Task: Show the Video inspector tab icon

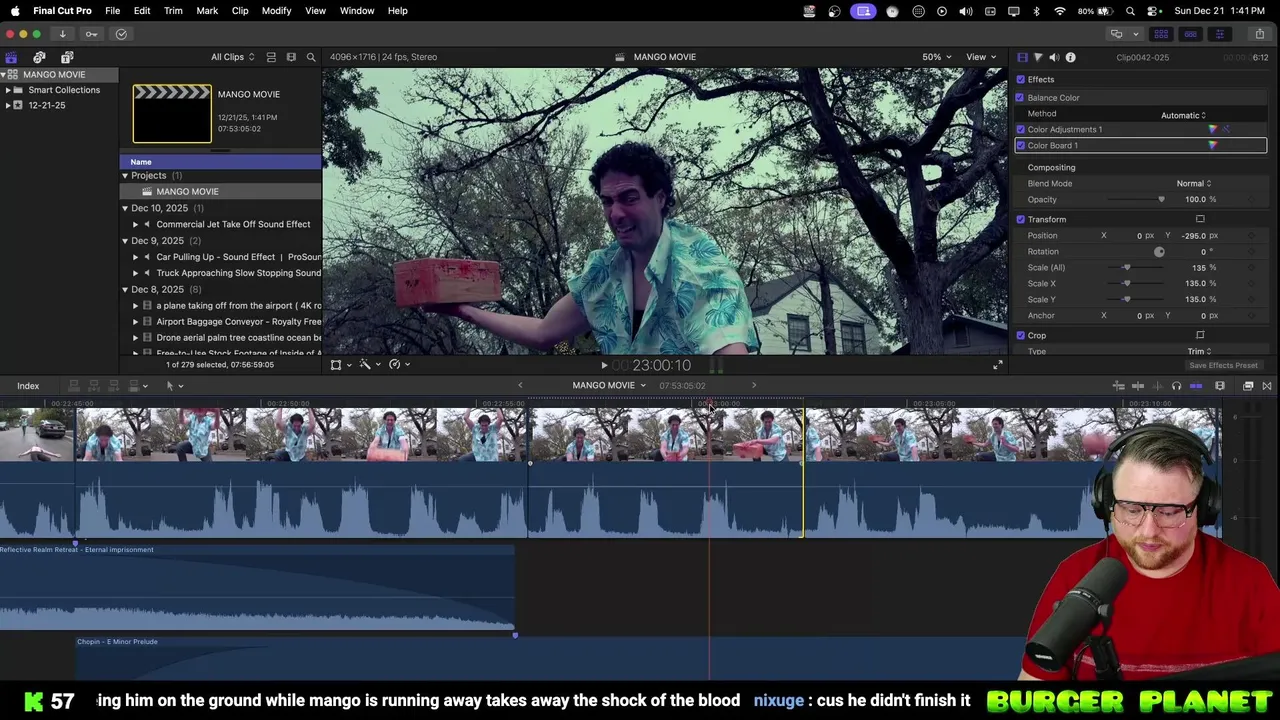Action: click(1022, 57)
